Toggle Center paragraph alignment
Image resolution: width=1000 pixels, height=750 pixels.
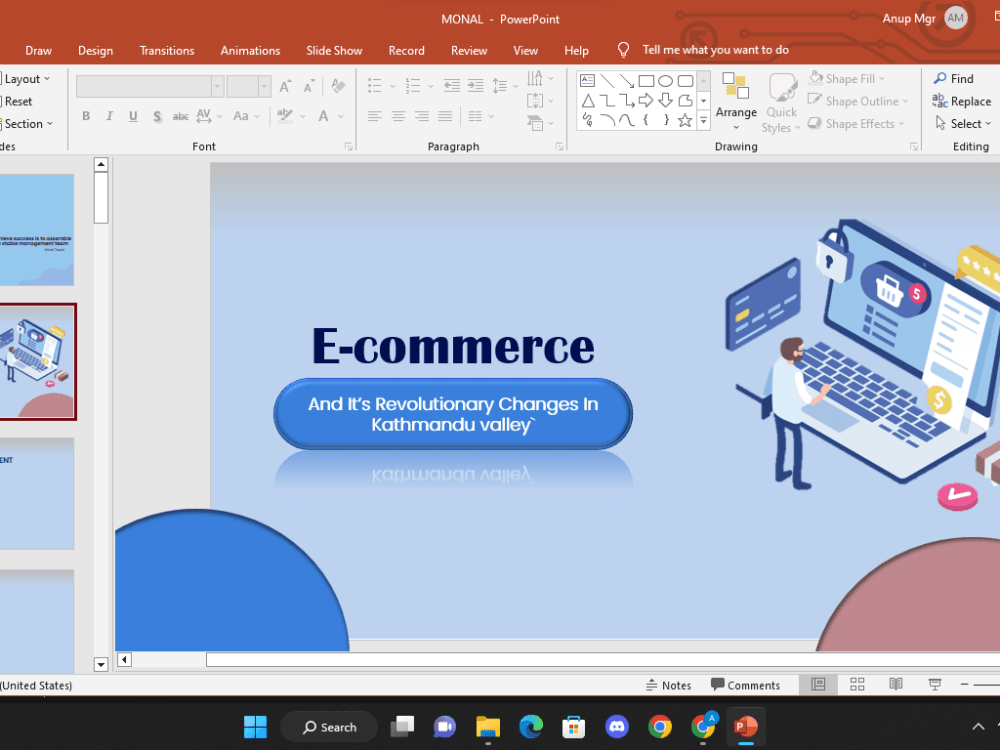(399, 116)
